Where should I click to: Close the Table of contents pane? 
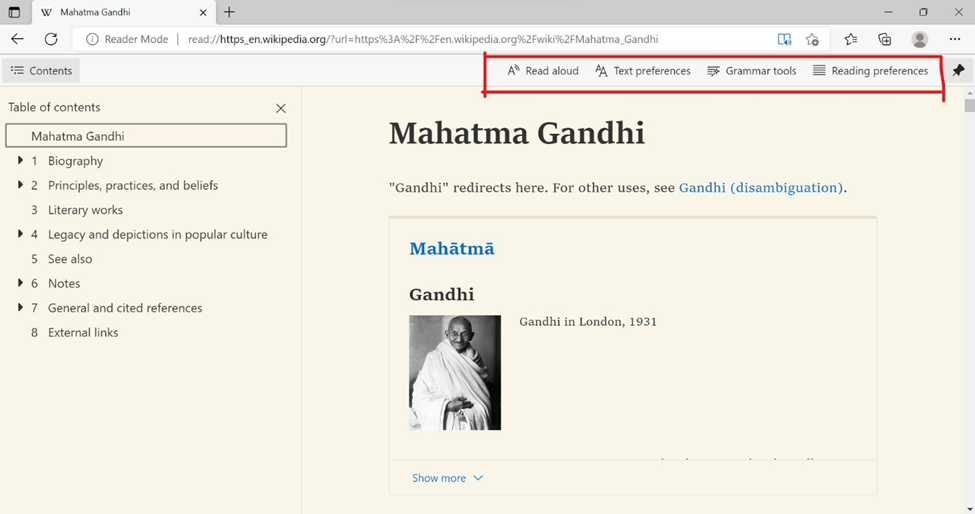coord(281,108)
